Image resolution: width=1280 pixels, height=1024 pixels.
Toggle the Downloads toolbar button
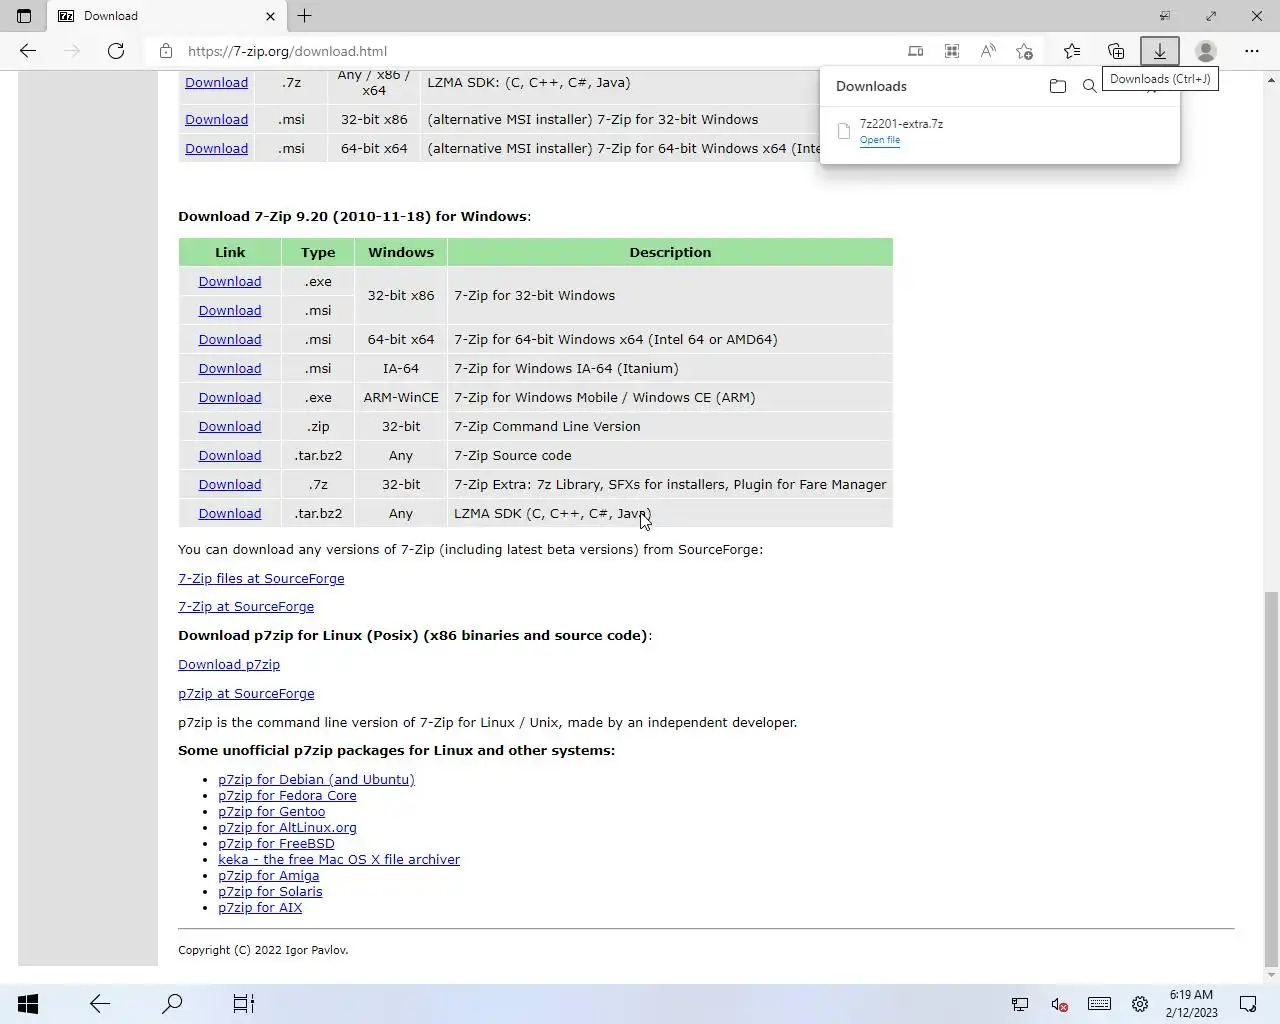(1160, 51)
